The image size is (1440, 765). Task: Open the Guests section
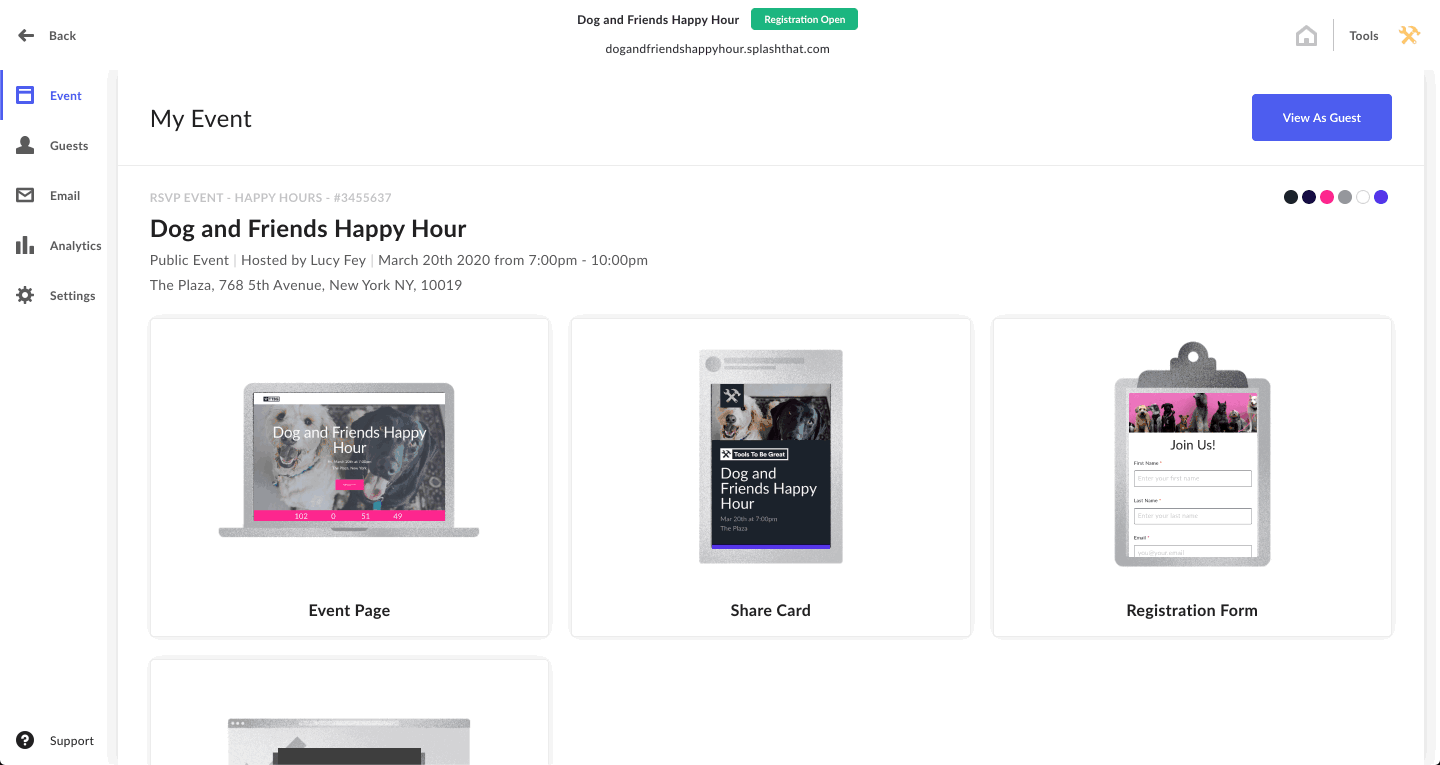coord(69,146)
